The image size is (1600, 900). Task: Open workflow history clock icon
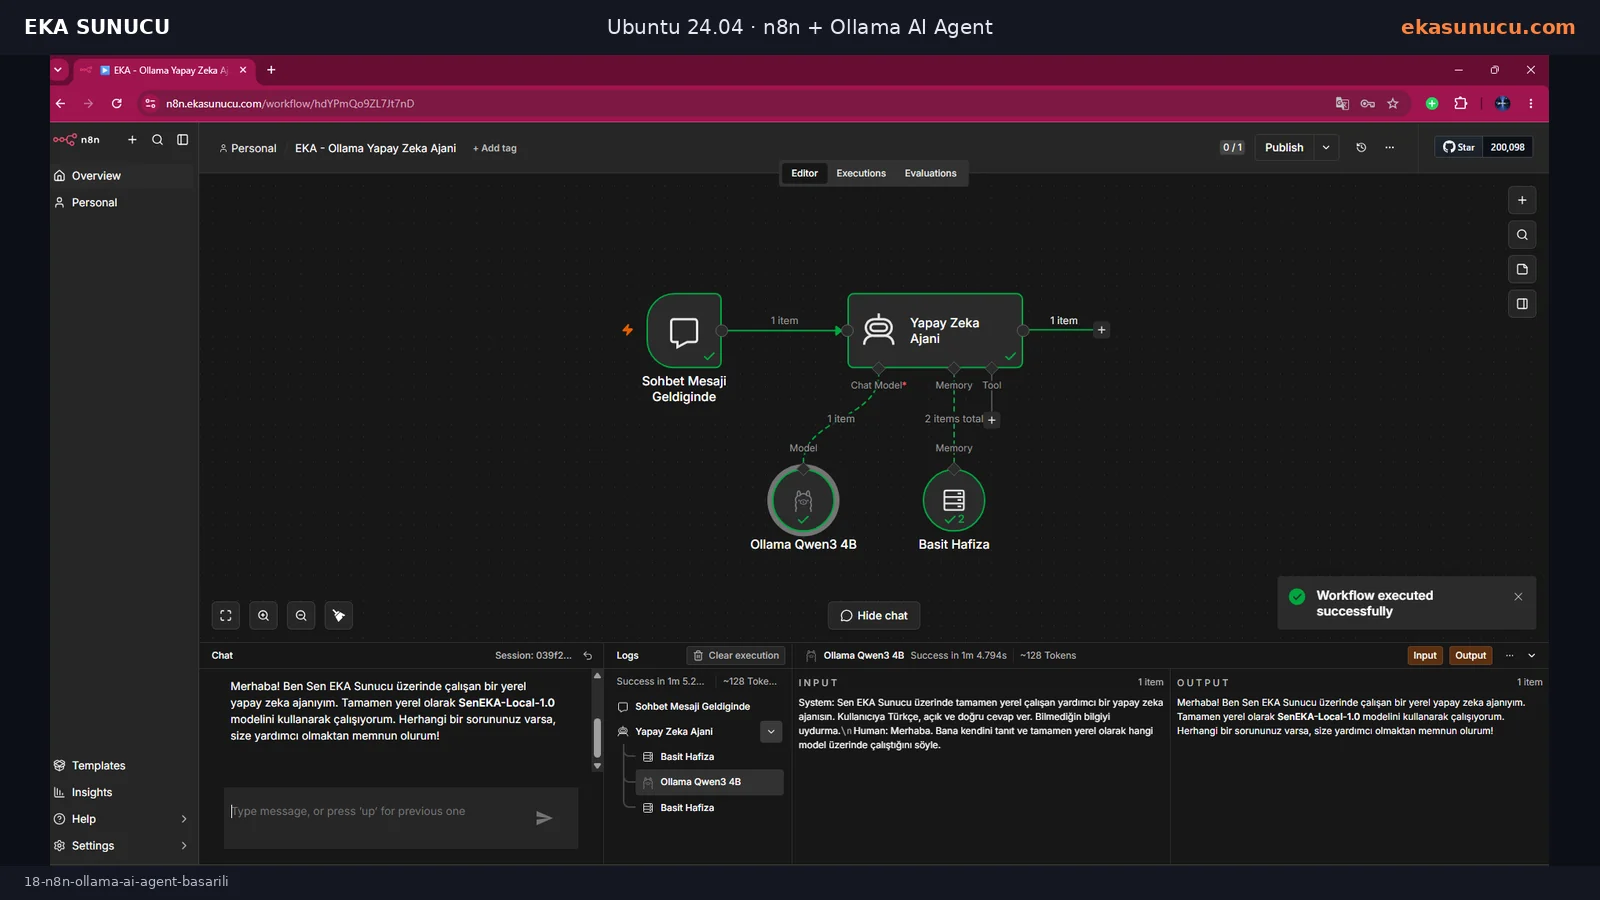pos(1361,147)
